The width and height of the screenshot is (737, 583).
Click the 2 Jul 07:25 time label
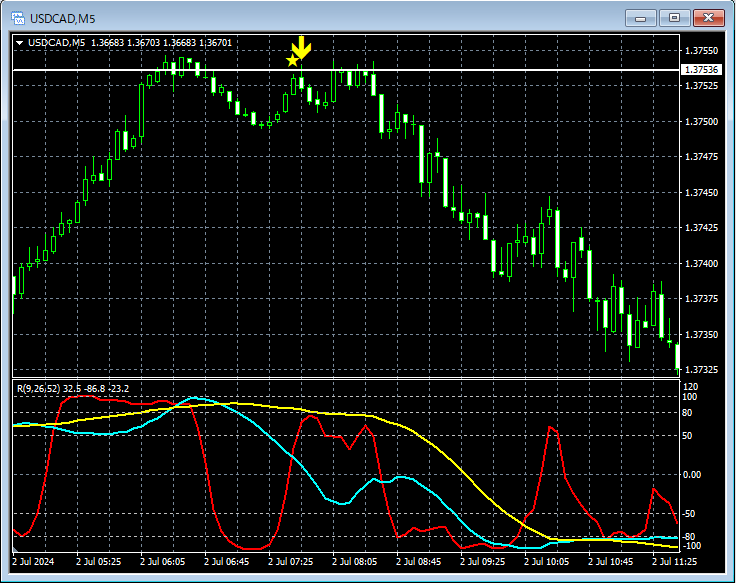pyautogui.click(x=290, y=561)
